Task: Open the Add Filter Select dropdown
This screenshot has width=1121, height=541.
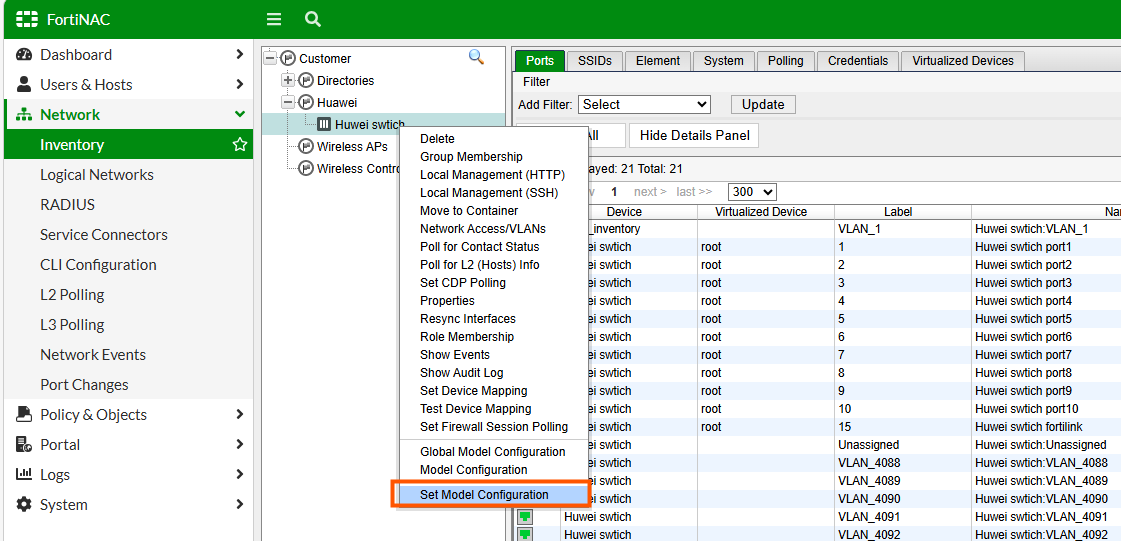Action: (644, 104)
